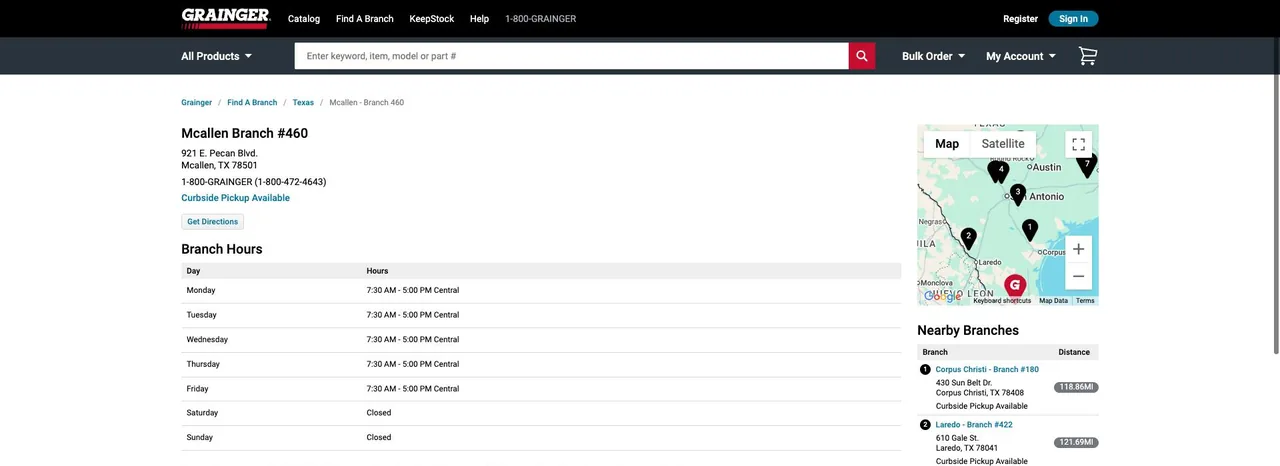Click the Saturday row in Branch Hours
Viewport: 1280px width, 466px height.
(x=541, y=413)
